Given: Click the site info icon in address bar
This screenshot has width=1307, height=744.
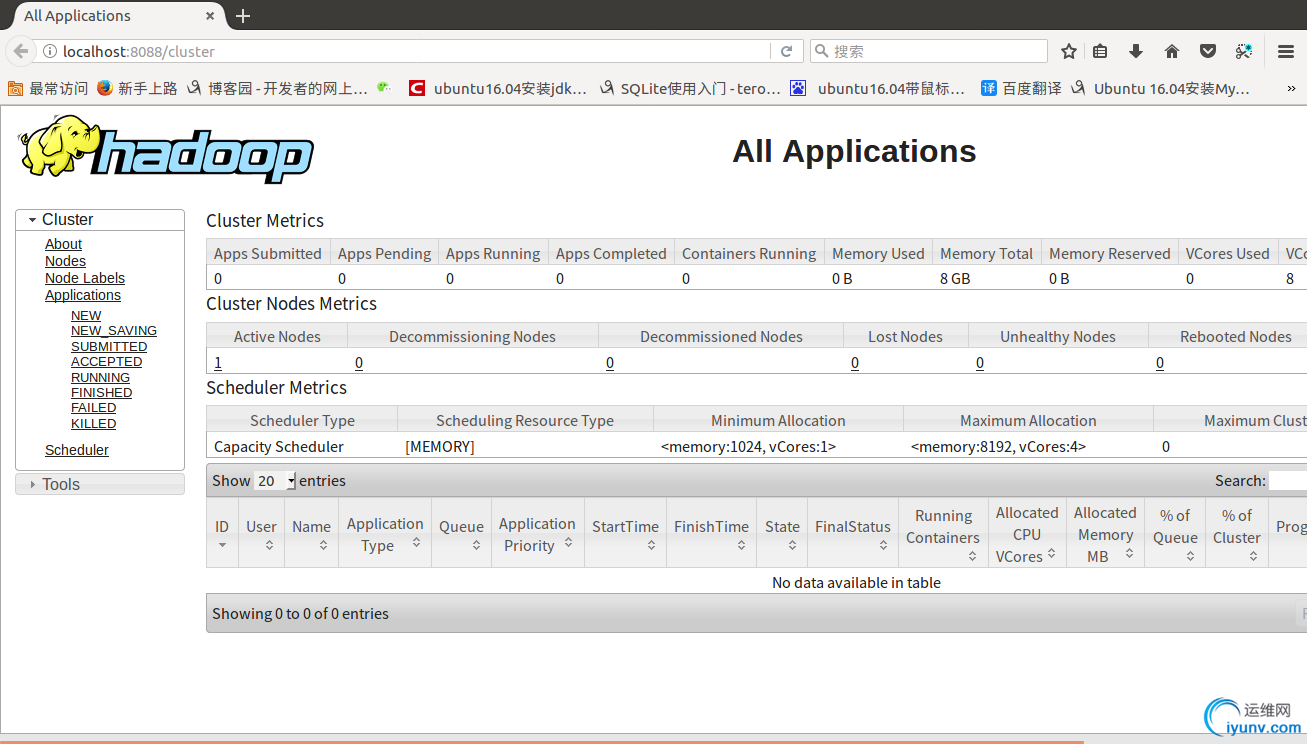Looking at the screenshot, I should pos(49,51).
